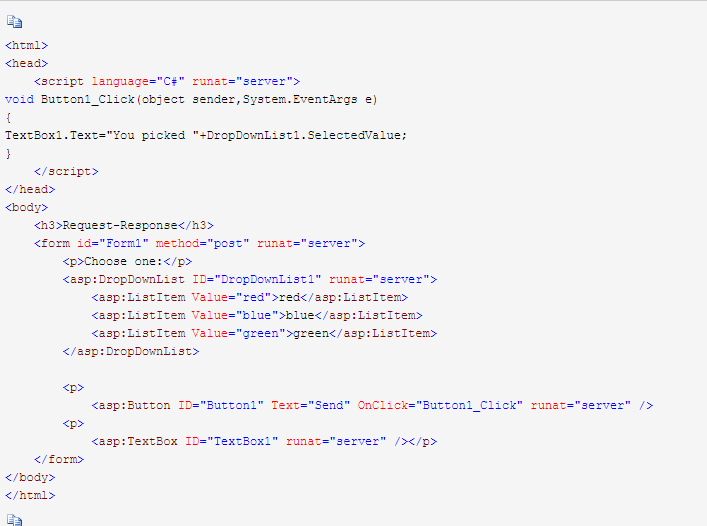
Task: Click the form id="Form1" line
Action: (199, 243)
